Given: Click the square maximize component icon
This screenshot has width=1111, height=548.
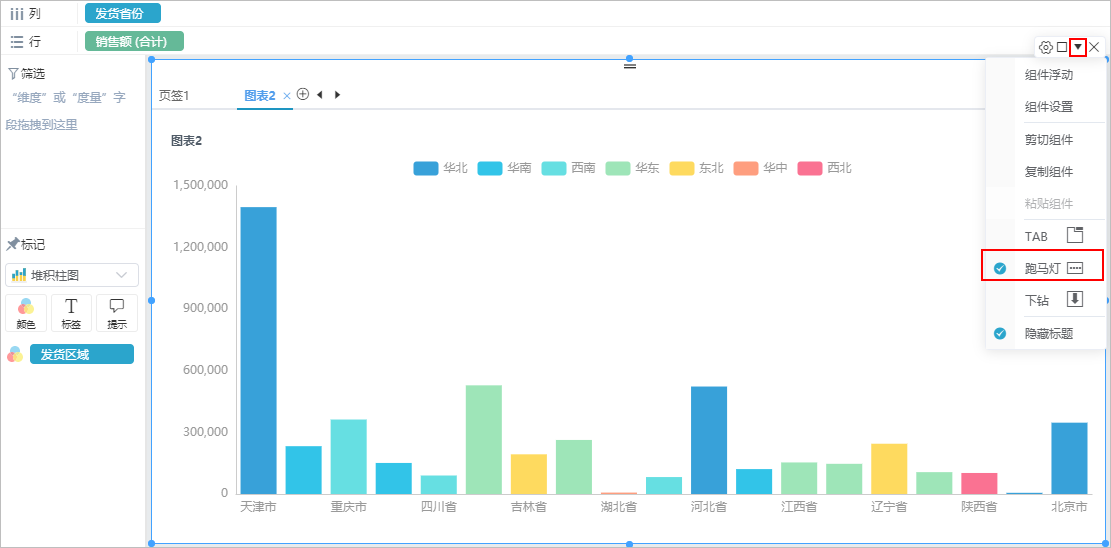Looking at the screenshot, I should point(1061,47).
